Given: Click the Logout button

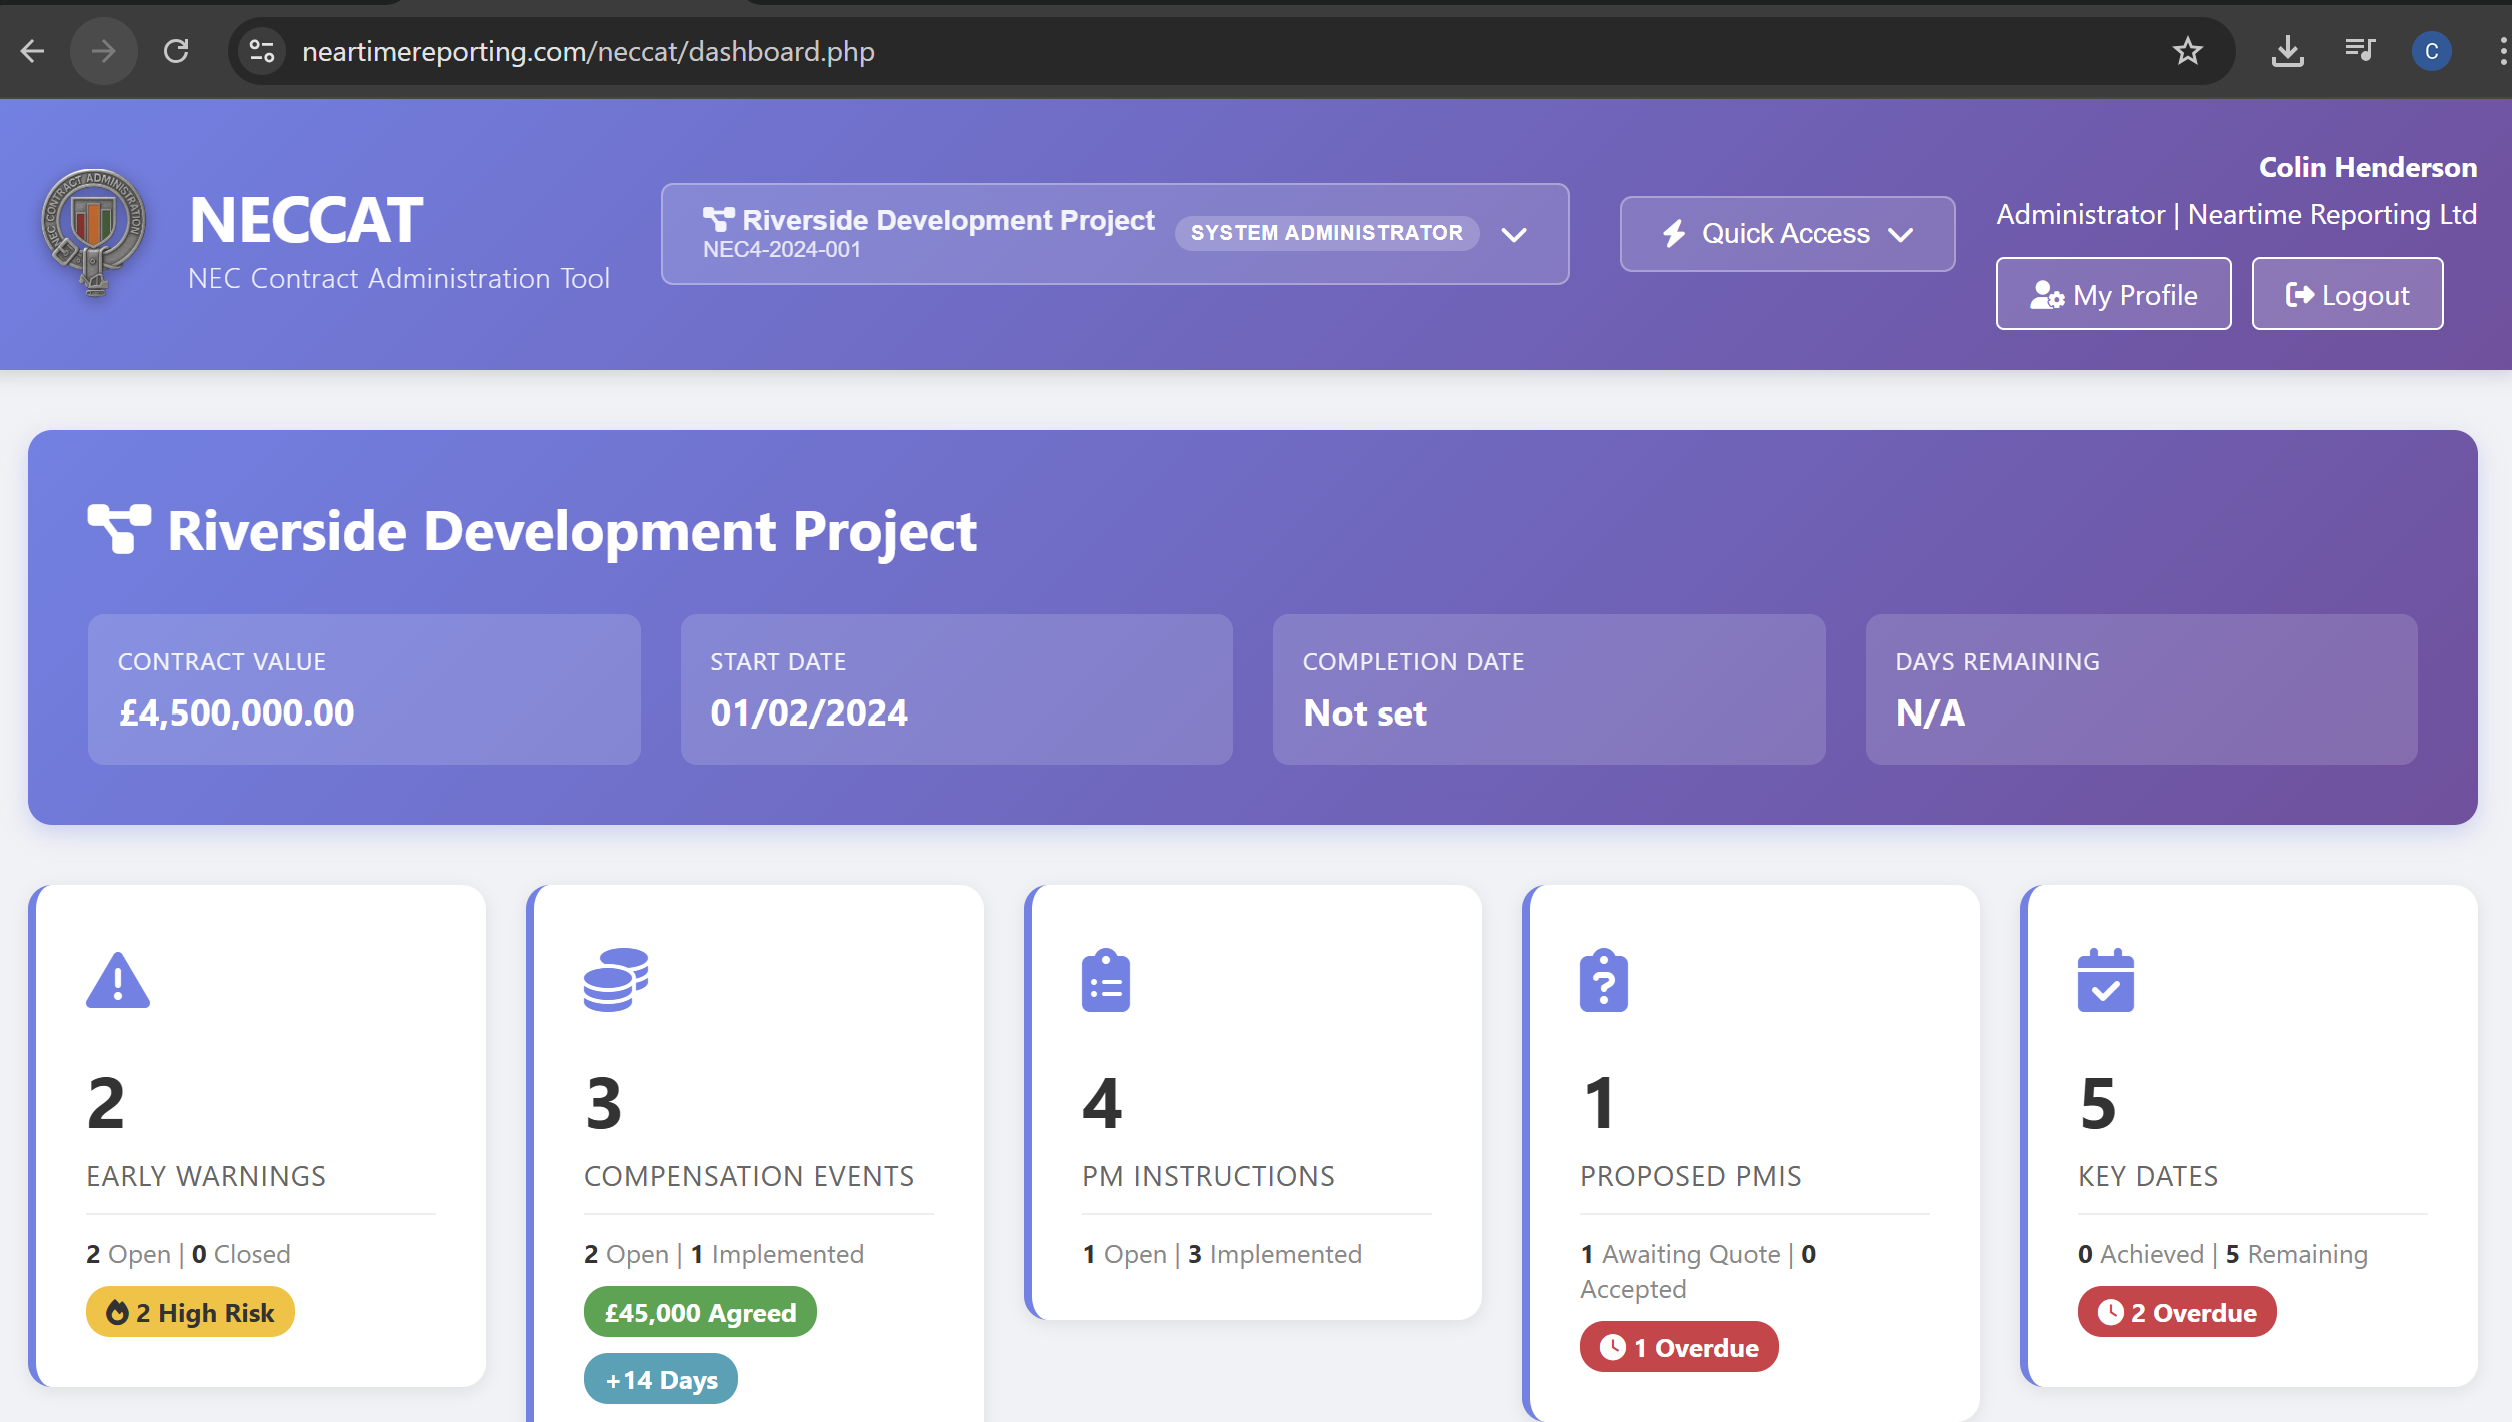Looking at the screenshot, I should pyautogui.click(x=2347, y=294).
